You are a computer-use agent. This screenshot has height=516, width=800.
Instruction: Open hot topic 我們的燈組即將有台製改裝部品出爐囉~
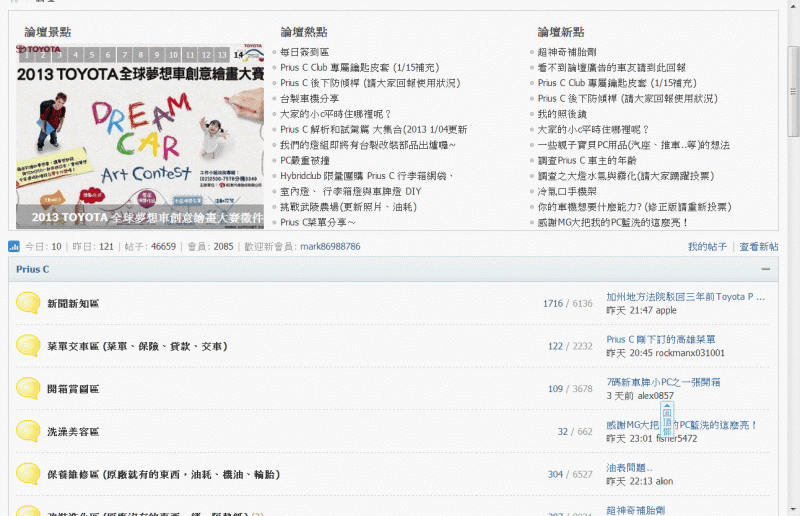(x=368, y=145)
